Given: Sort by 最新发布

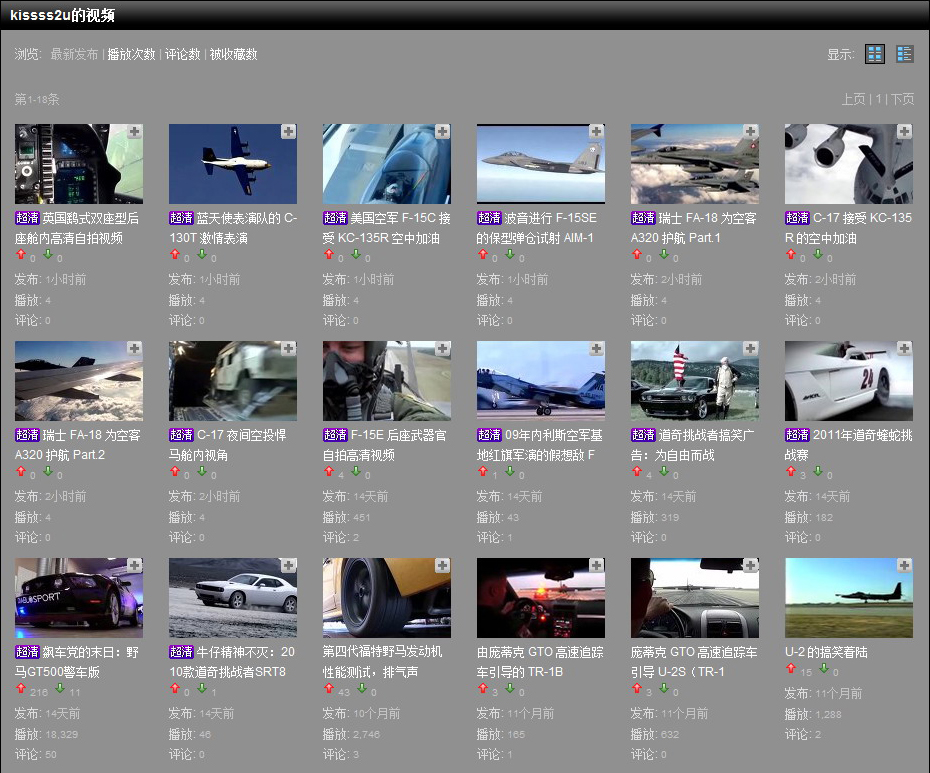Looking at the screenshot, I should coord(74,54).
